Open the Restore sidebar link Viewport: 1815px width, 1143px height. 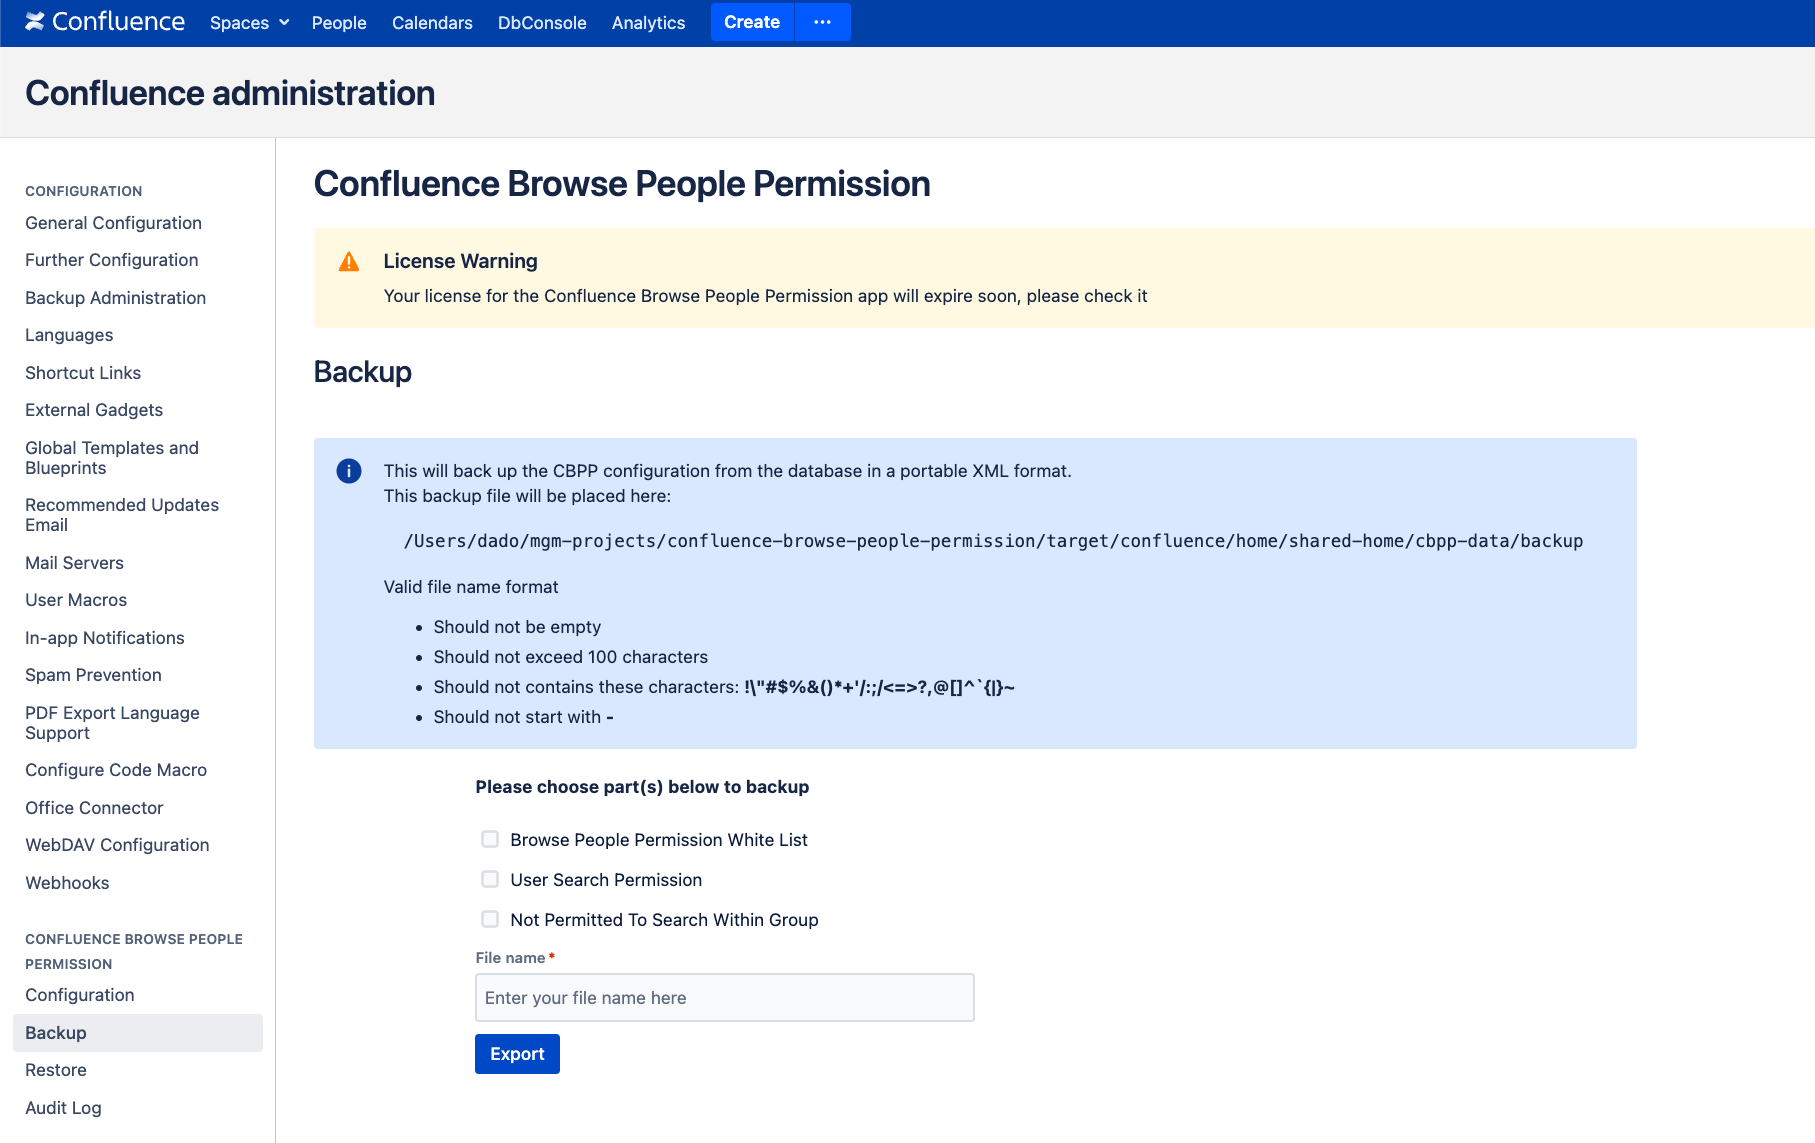pos(56,1070)
